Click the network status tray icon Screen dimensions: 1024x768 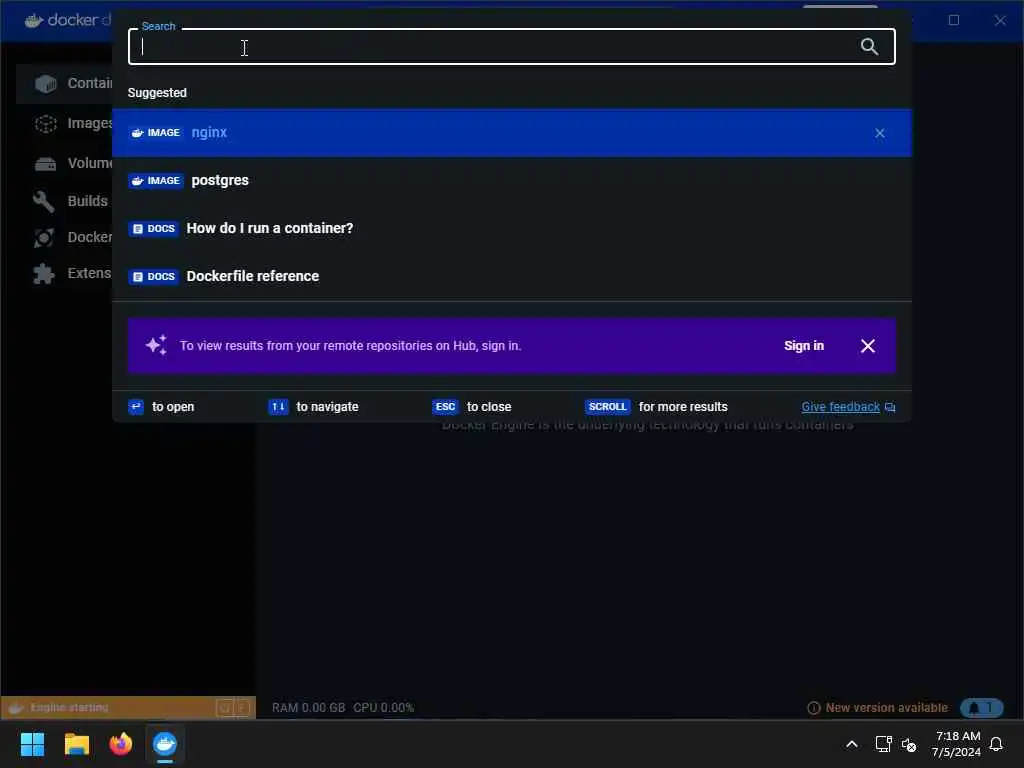tap(883, 744)
